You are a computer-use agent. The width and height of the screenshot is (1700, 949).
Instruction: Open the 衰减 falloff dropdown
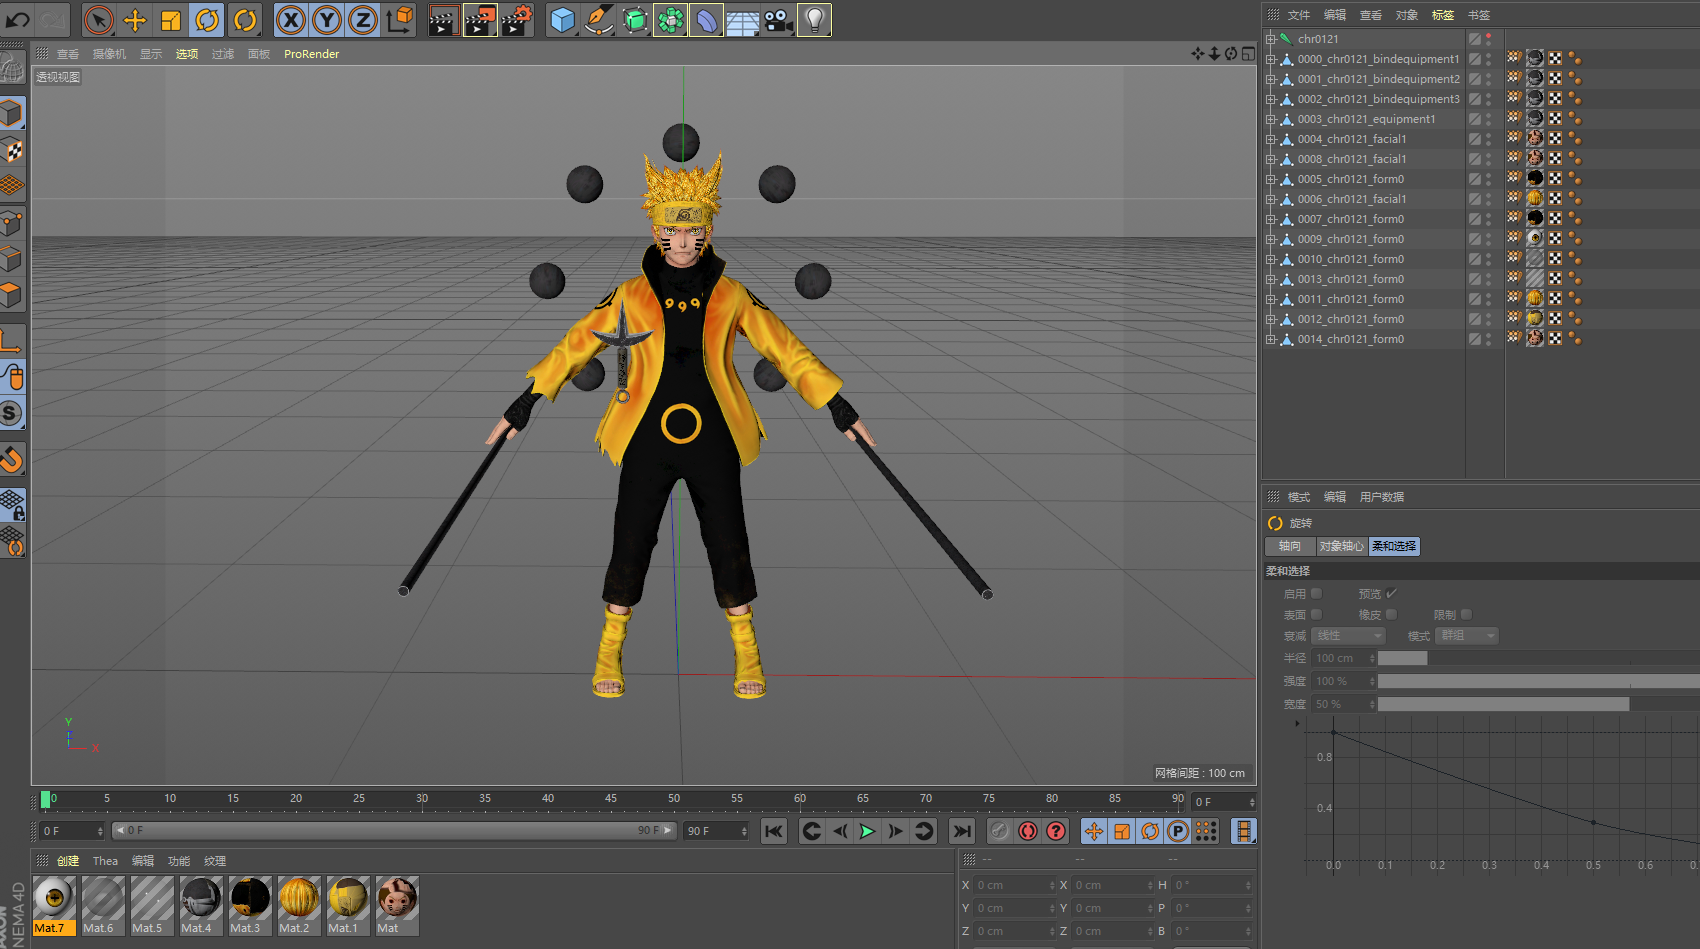tap(1349, 636)
